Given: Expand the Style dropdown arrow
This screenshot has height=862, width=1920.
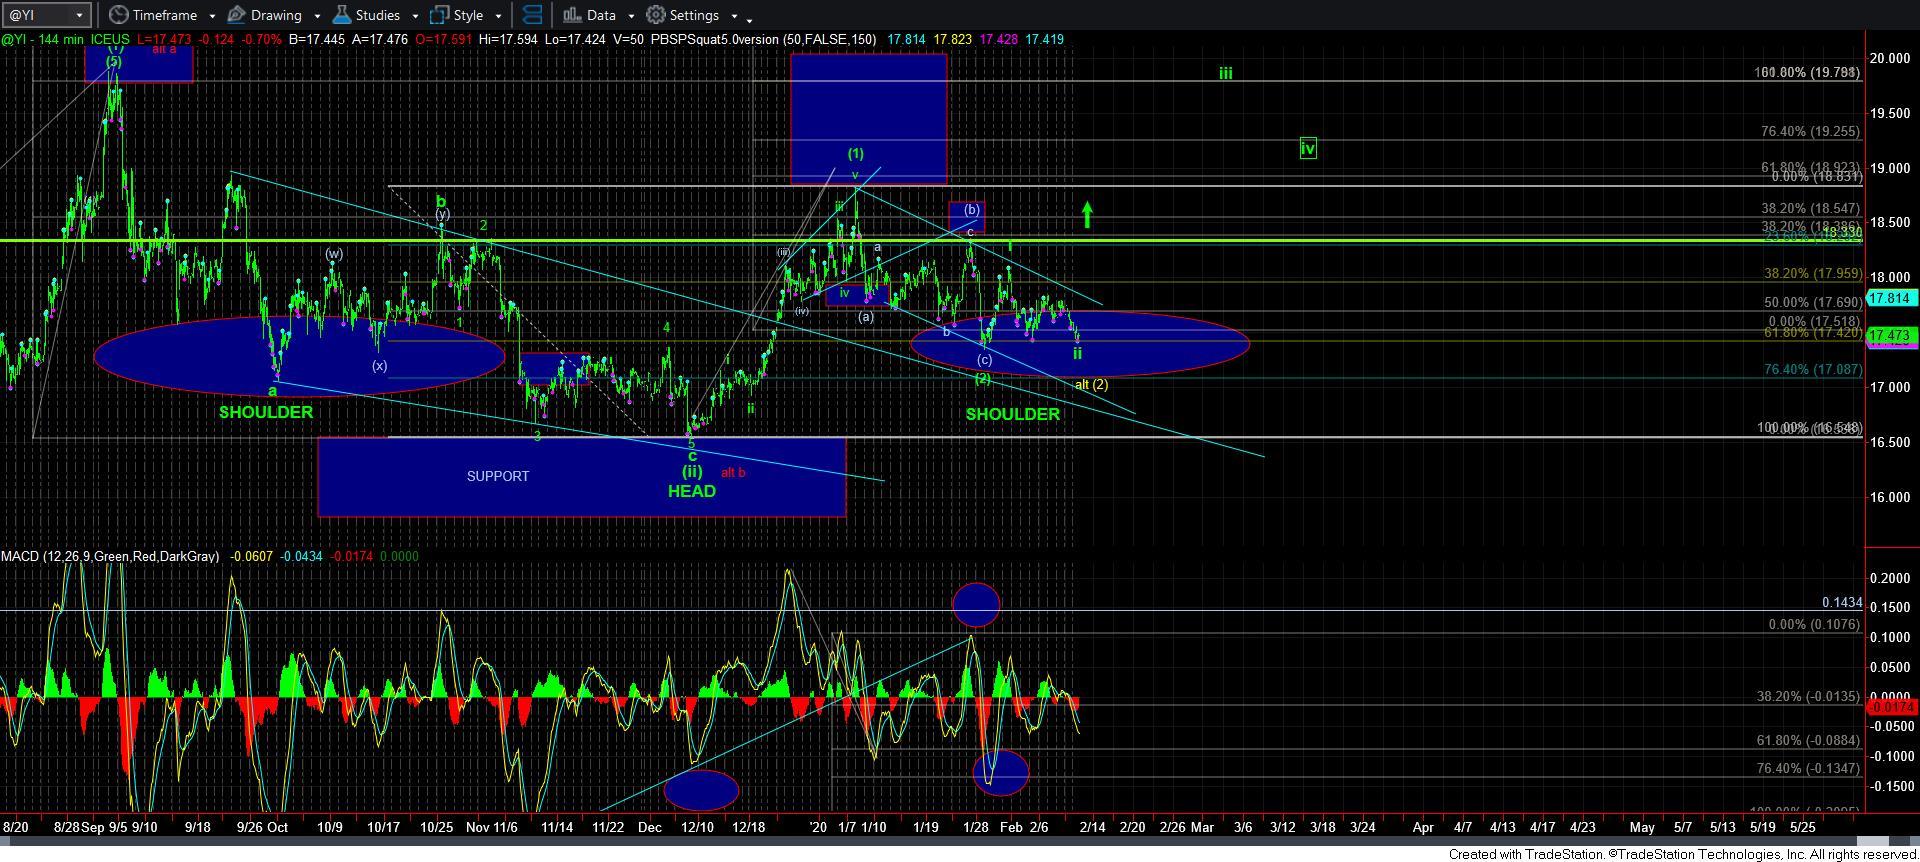Looking at the screenshot, I should click(x=498, y=16).
